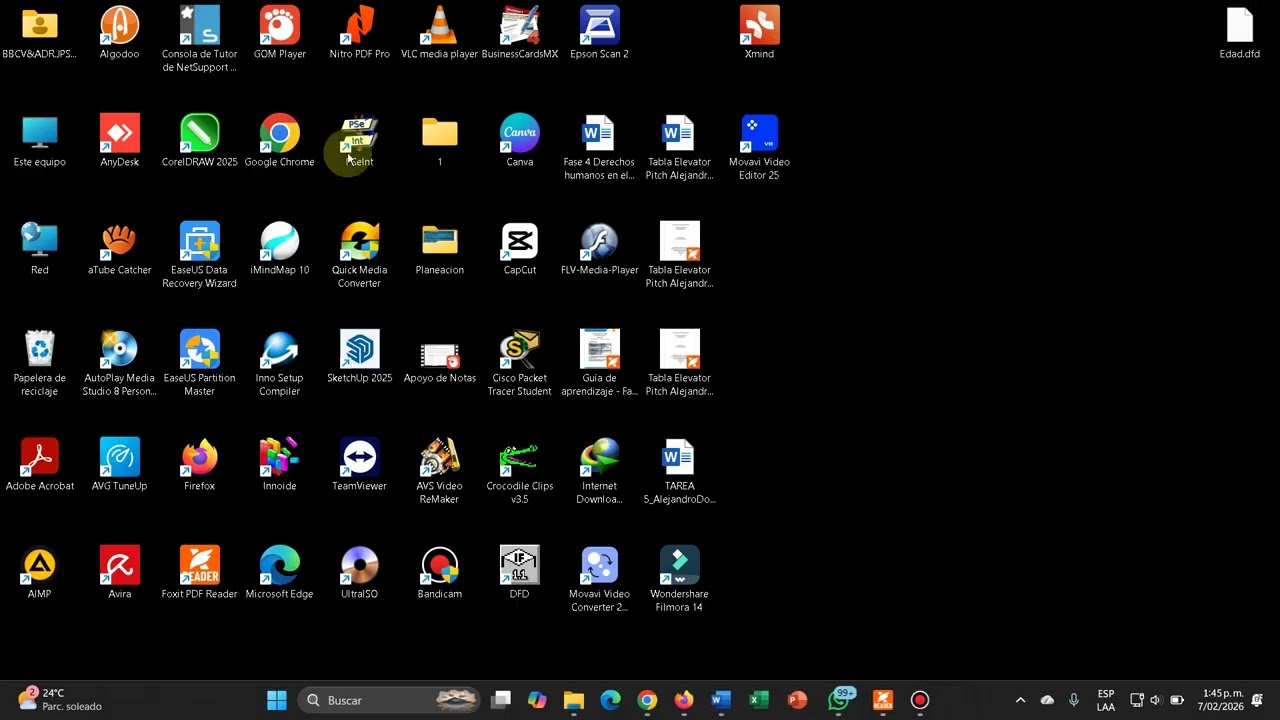Image resolution: width=1280 pixels, height=720 pixels.
Task: Select the Inno Setup Compiler icon
Action: (279, 349)
